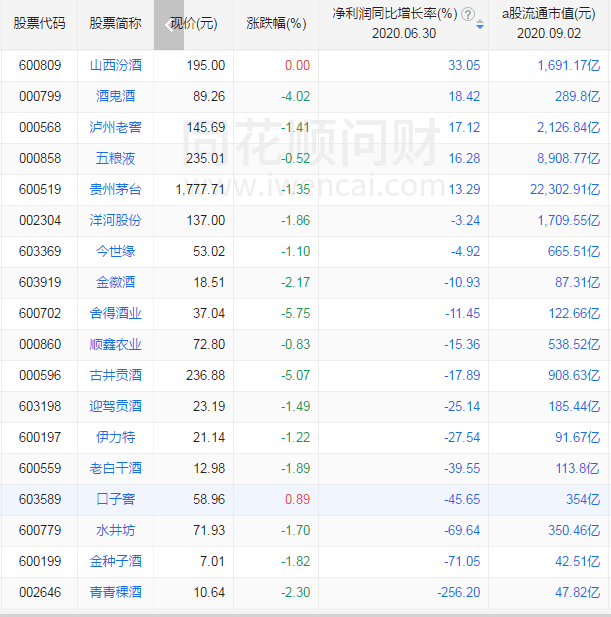Click the 股票简称 column header

point(115,24)
